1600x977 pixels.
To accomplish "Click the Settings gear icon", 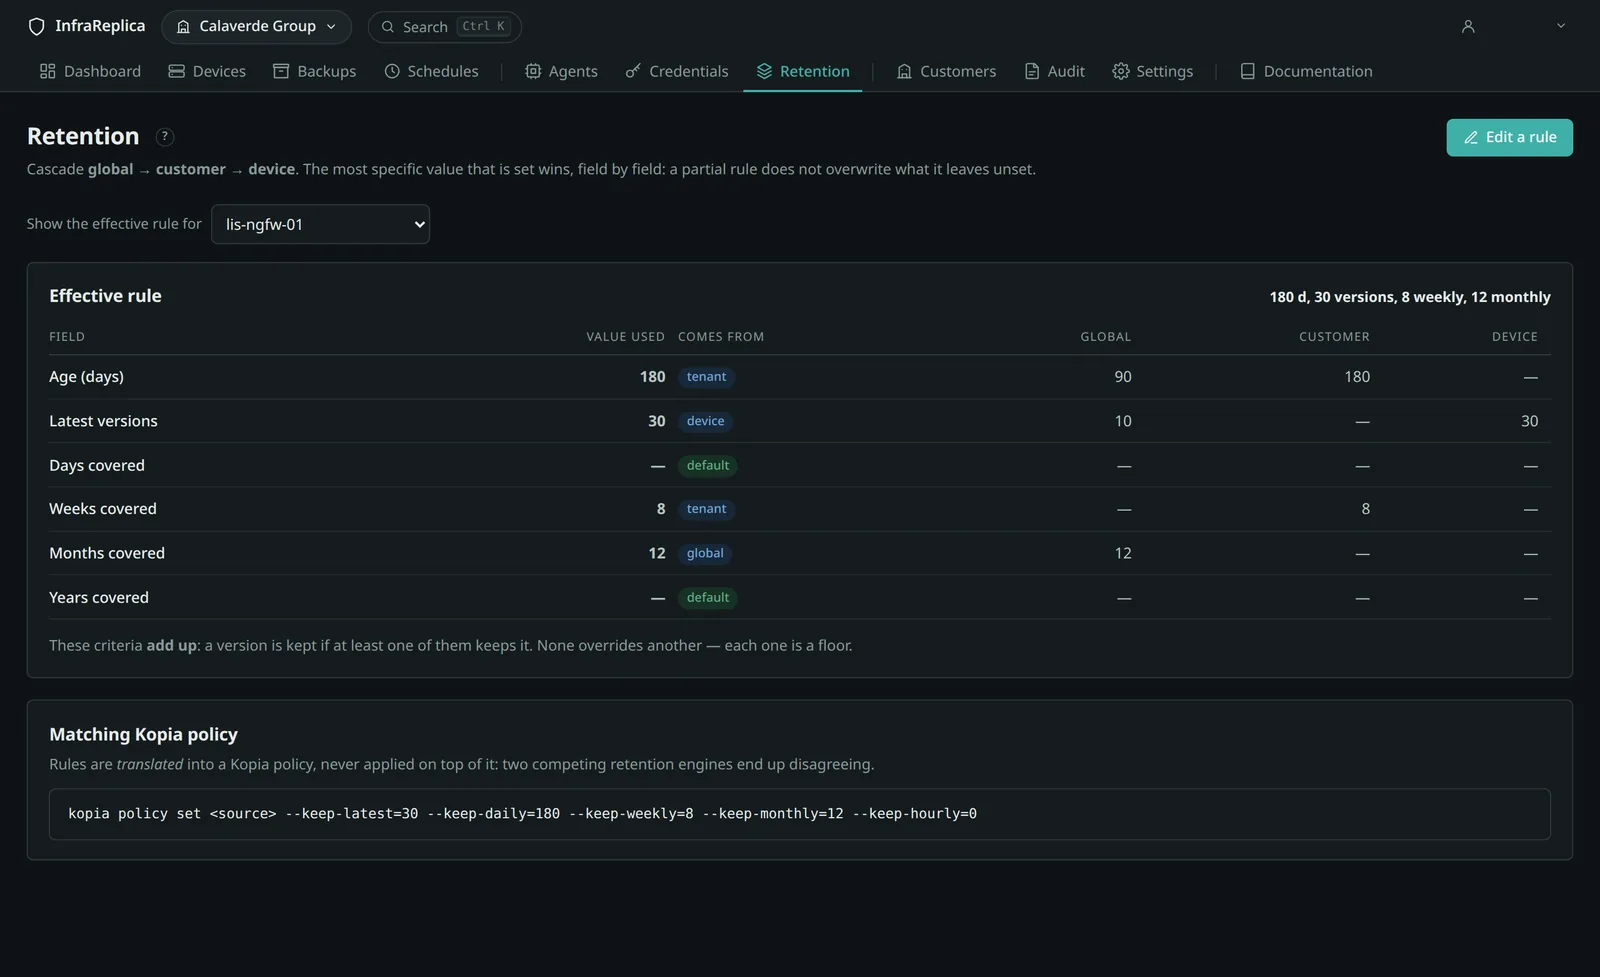I will pos(1121,71).
